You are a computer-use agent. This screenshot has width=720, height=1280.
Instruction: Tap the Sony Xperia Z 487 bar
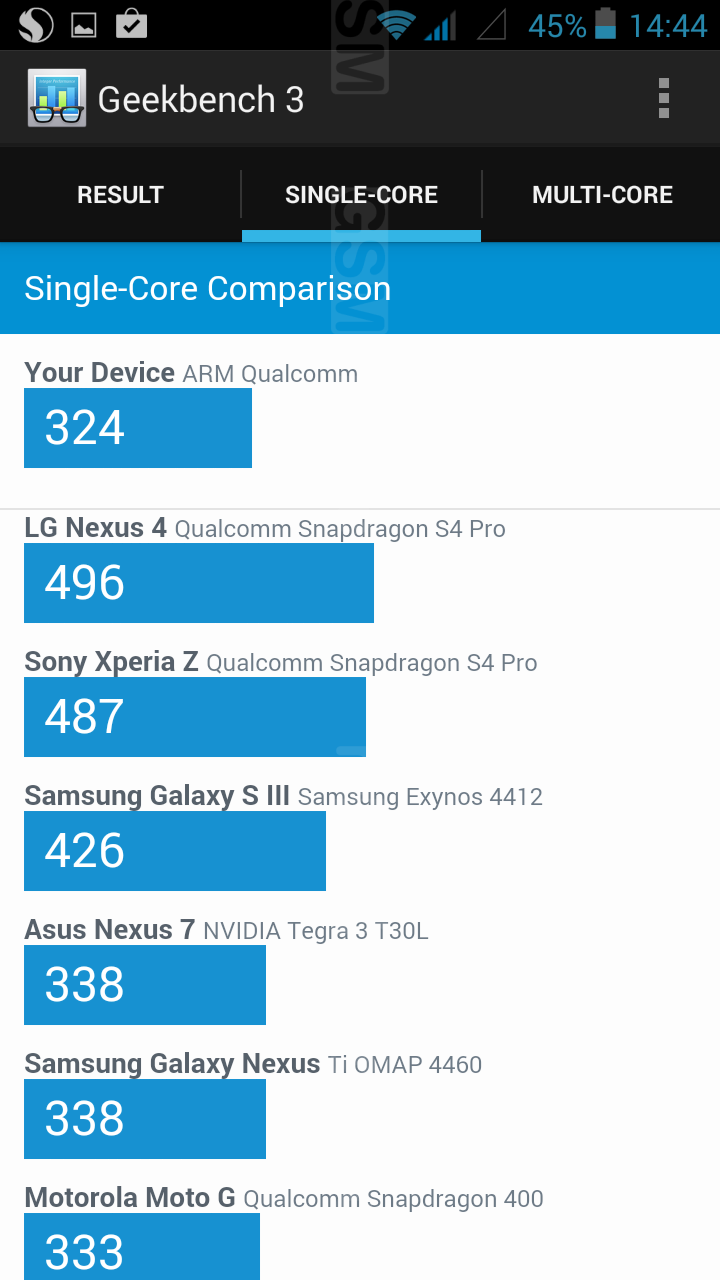(195, 717)
